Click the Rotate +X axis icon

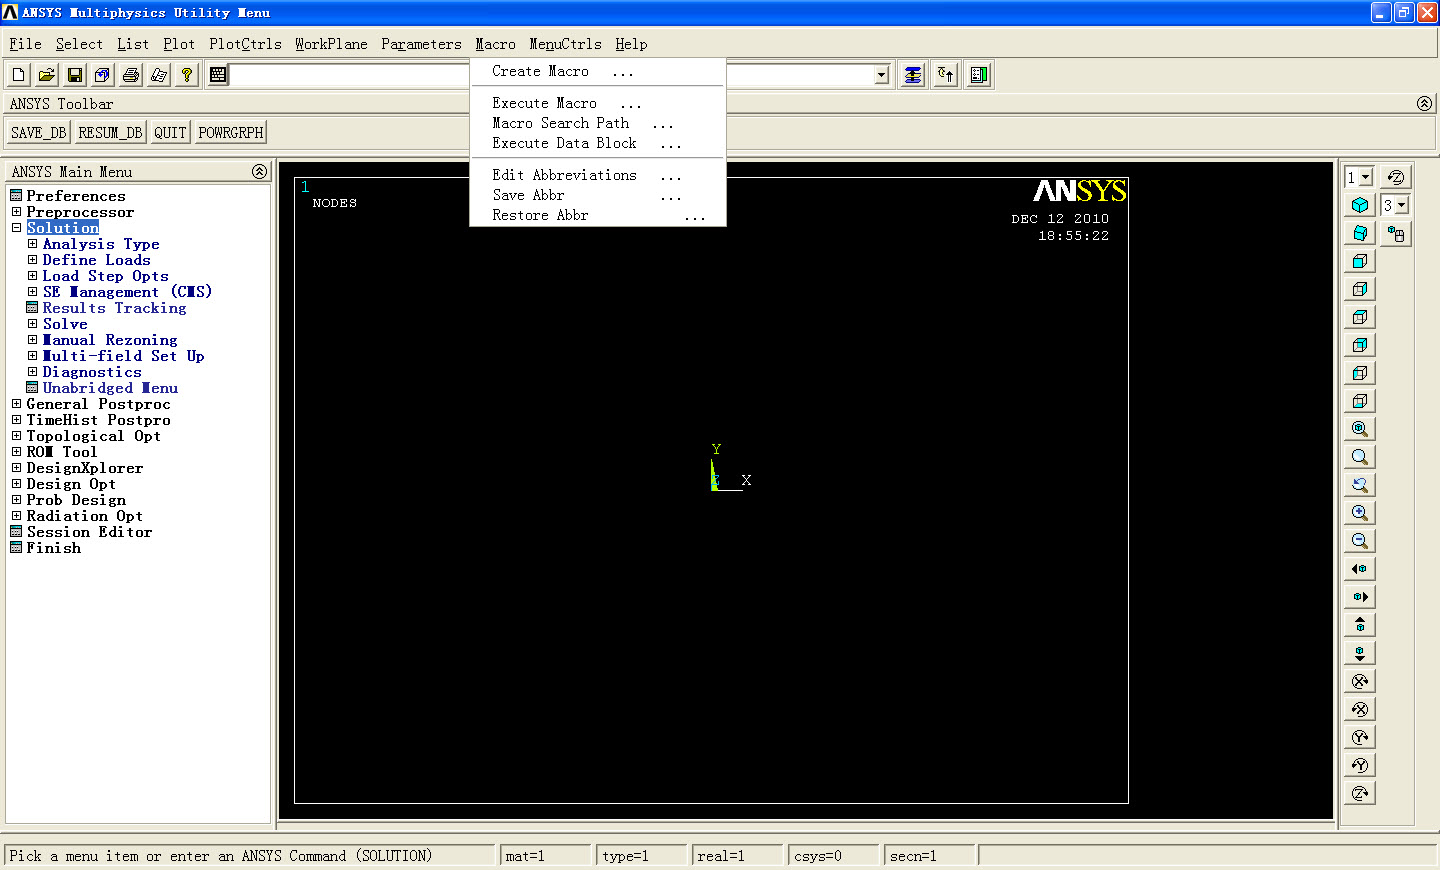click(x=1360, y=681)
